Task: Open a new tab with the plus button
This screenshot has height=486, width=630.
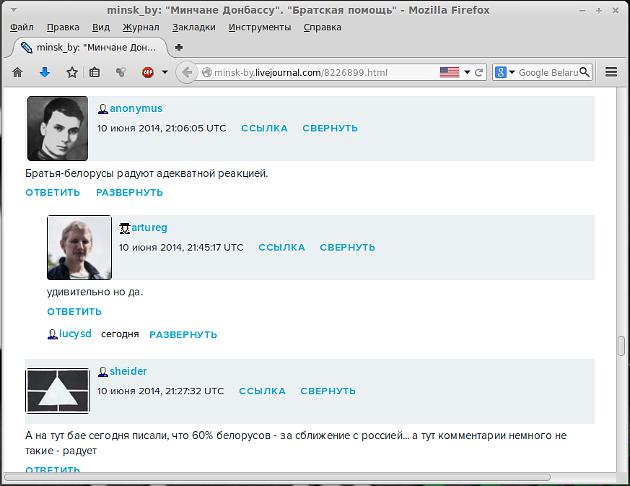Action: point(179,47)
